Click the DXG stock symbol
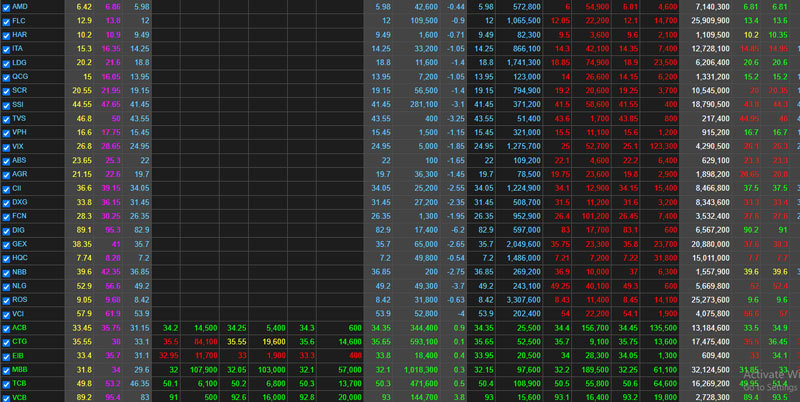Viewport: 800px width, 402px height. pyautogui.click(x=20, y=202)
